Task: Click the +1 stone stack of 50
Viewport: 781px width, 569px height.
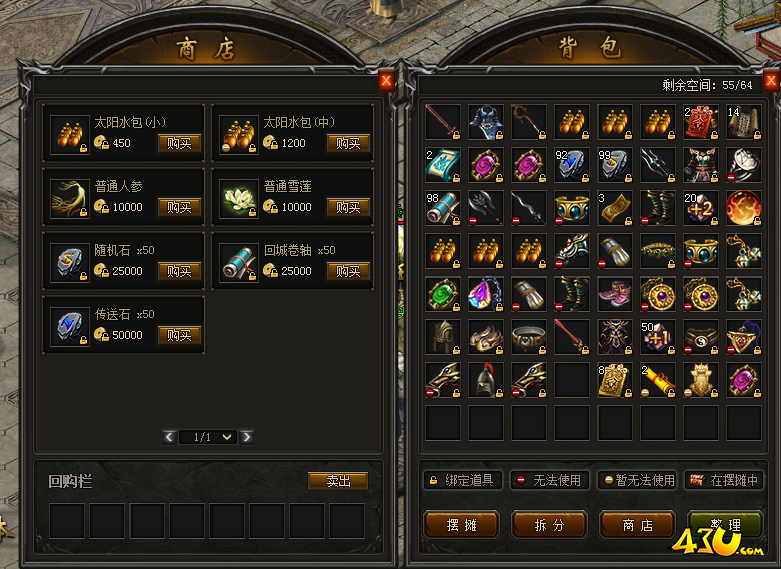Action: pos(657,337)
